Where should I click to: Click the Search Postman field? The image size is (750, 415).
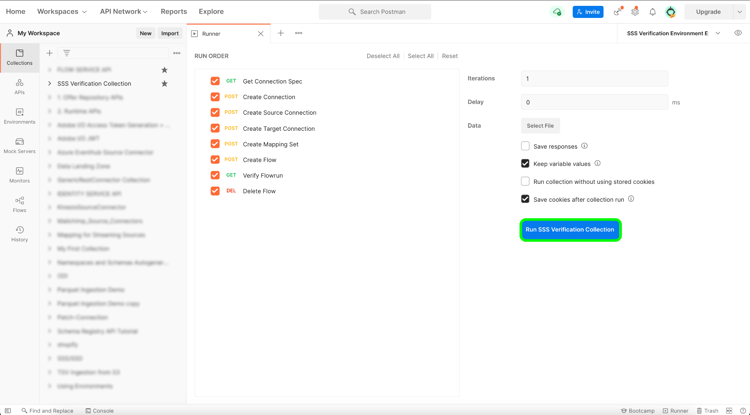coord(375,11)
